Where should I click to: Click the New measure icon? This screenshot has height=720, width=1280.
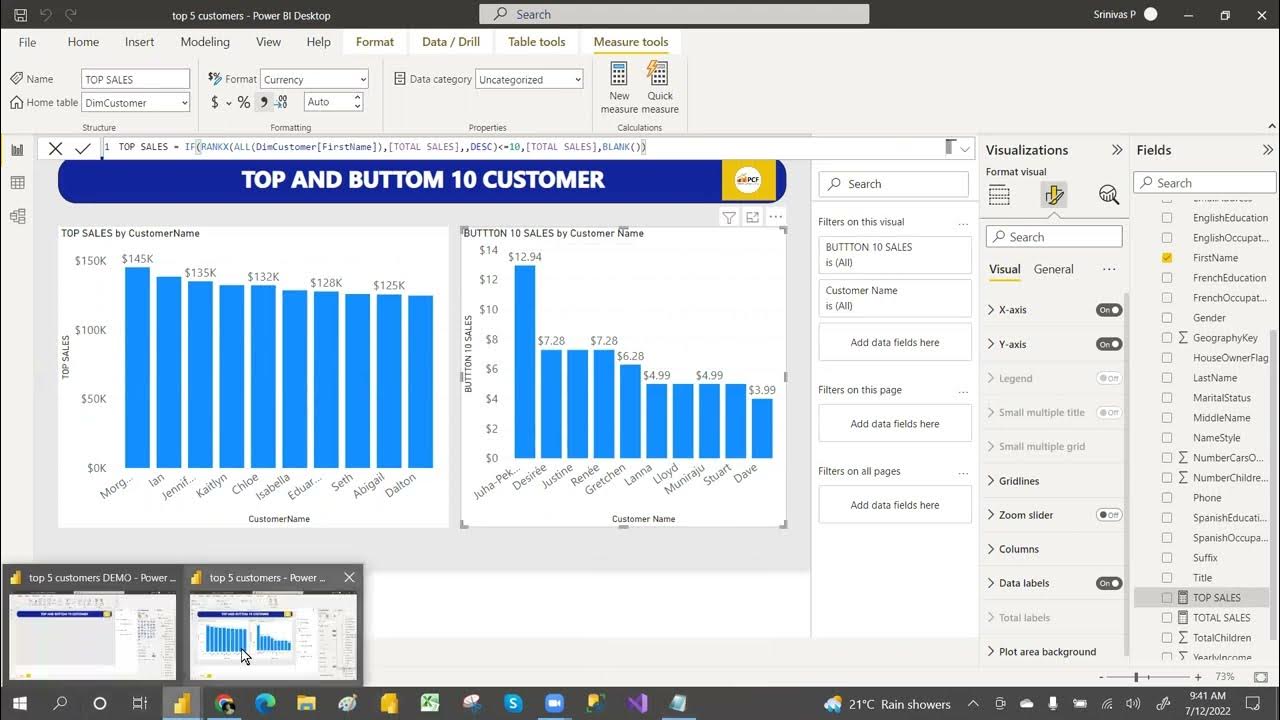(619, 75)
